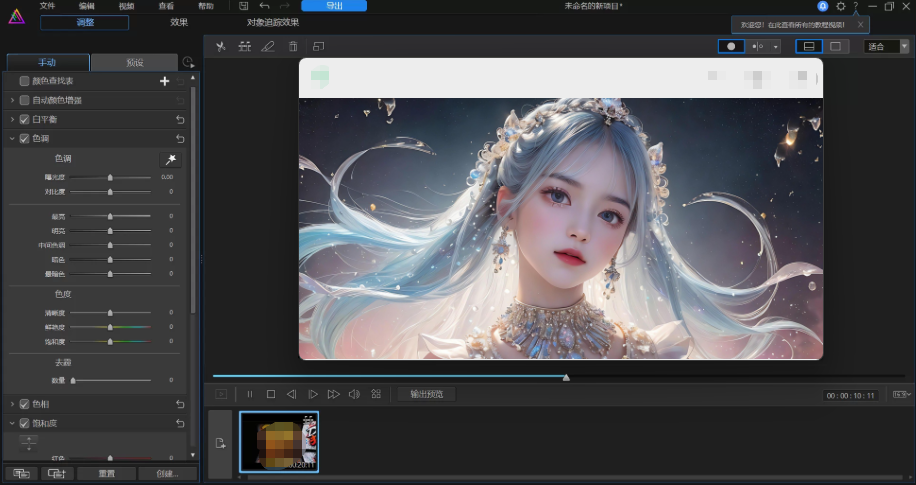Toggle the volume speaker icon
The width and height of the screenshot is (916, 485).
(354, 394)
